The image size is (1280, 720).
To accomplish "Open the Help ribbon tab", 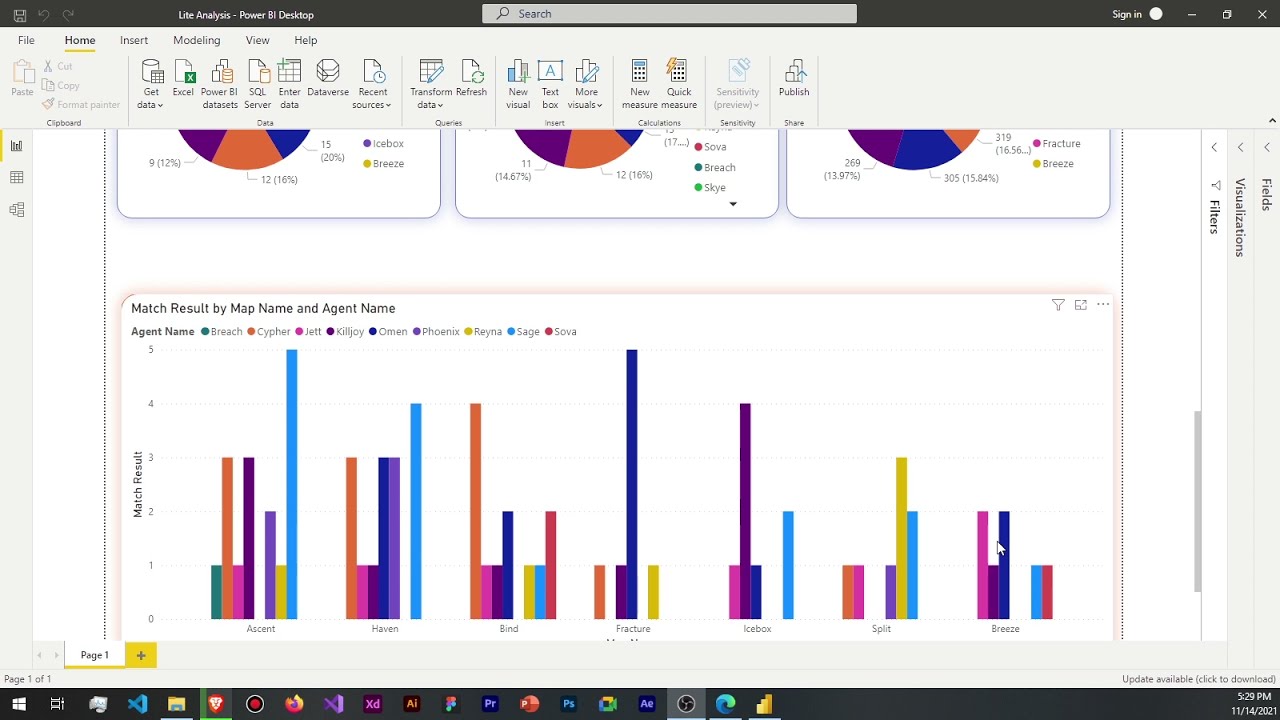I will click(306, 40).
